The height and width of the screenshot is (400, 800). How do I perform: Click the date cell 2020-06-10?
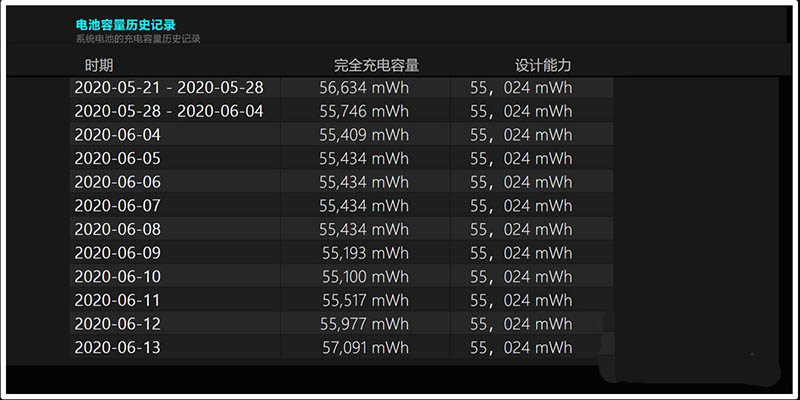point(117,277)
